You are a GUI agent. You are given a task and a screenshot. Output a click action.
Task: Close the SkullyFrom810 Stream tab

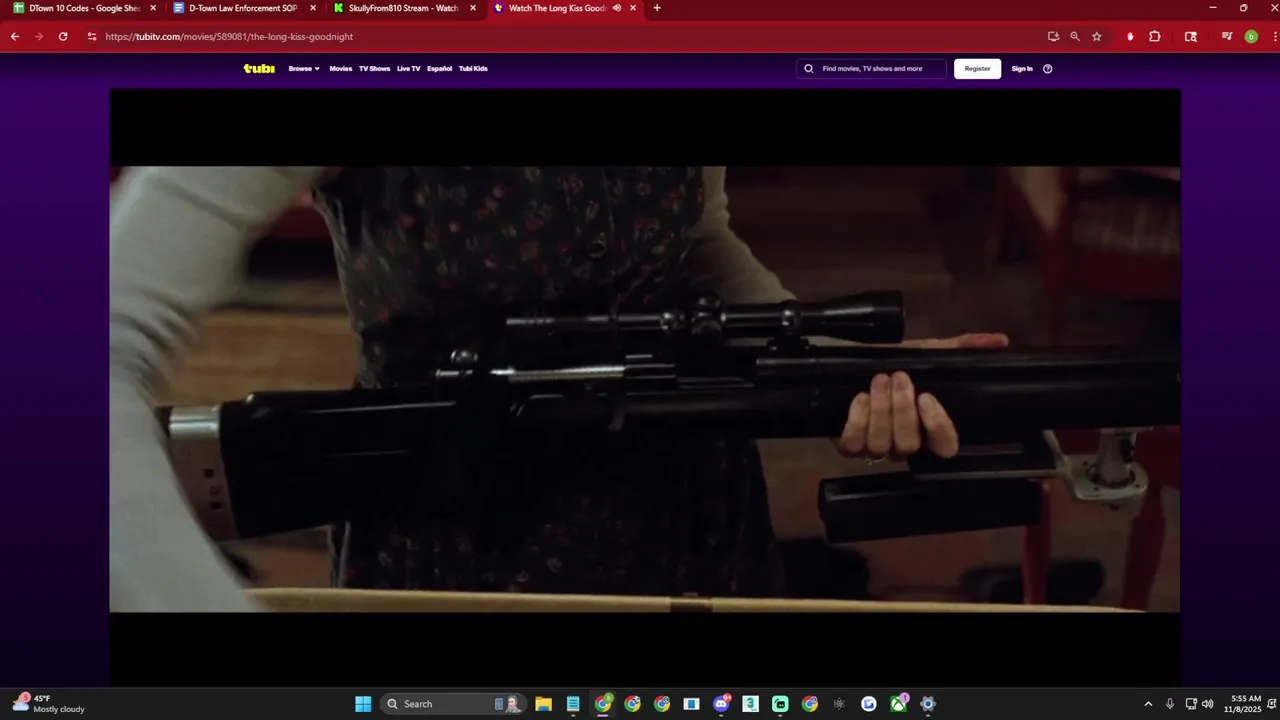pos(473,8)
